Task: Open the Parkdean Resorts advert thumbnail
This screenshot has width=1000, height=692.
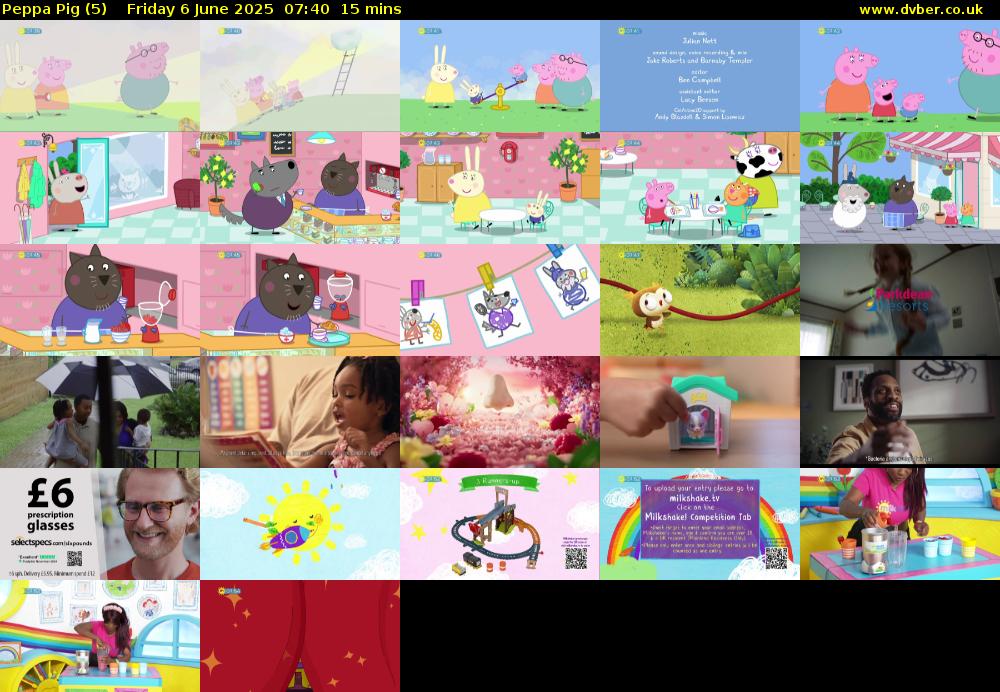Action: coord(900,300)
